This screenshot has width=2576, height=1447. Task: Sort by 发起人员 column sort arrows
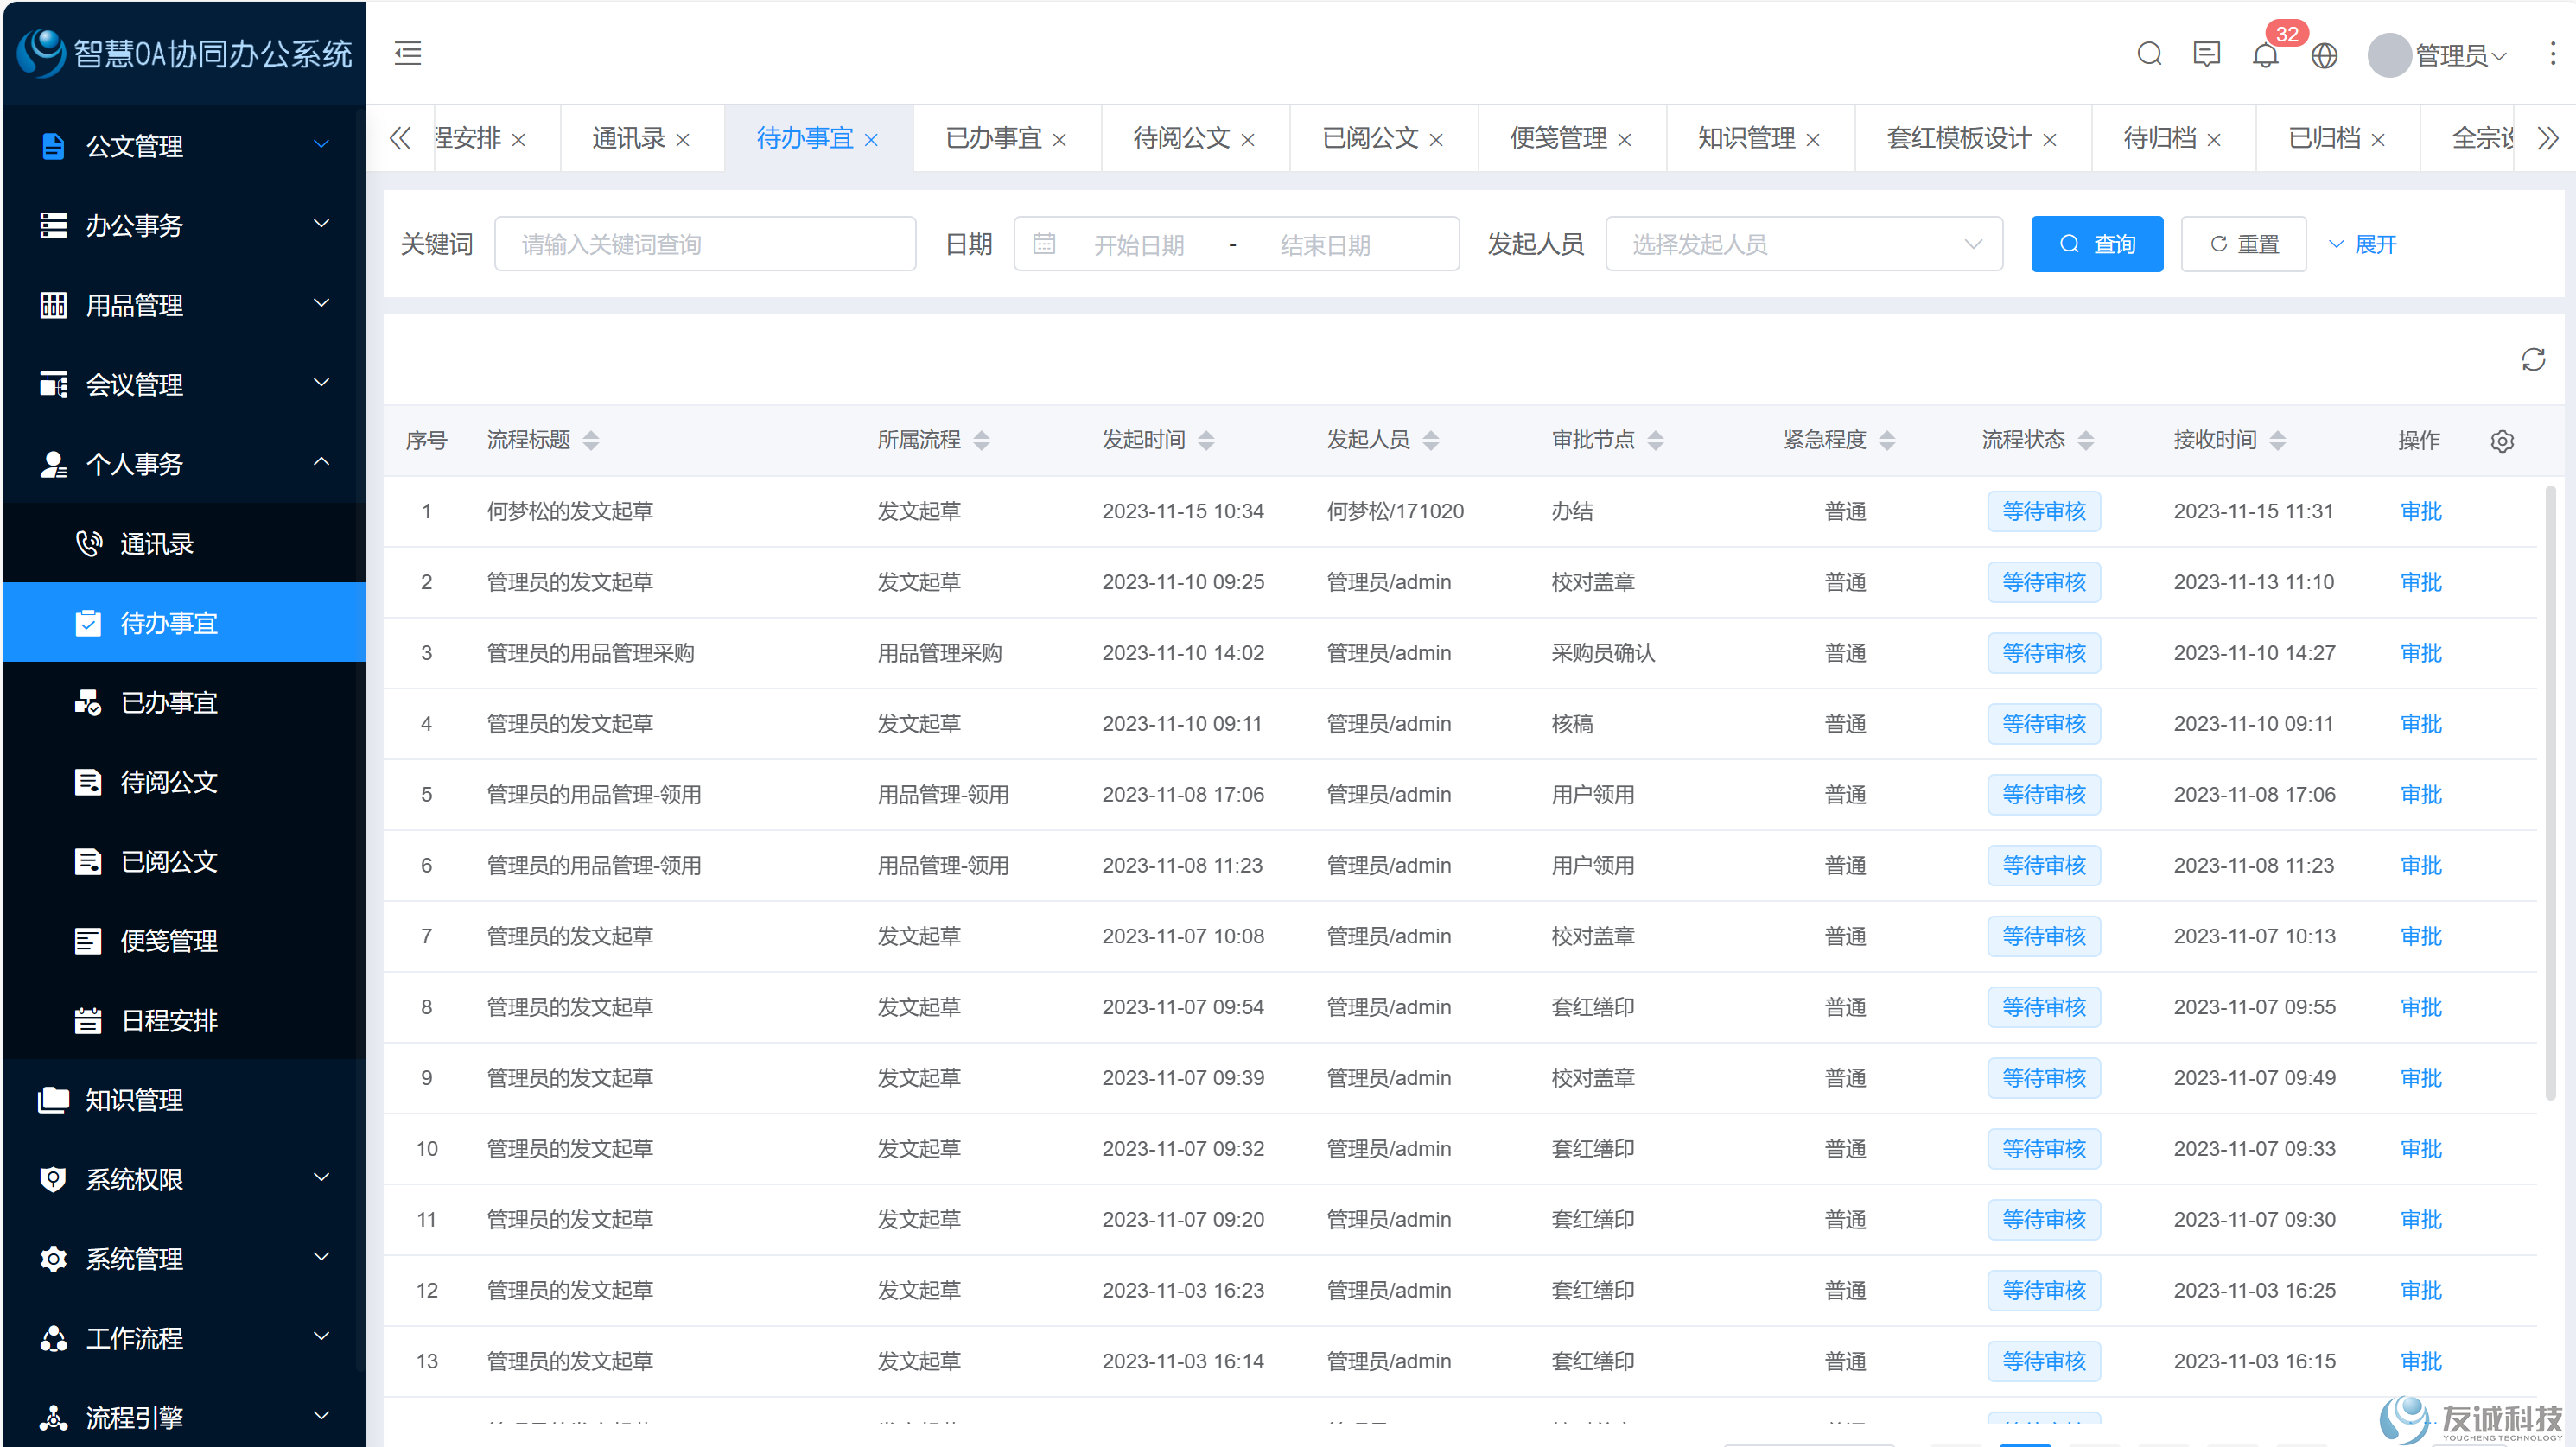(1431, 441)
